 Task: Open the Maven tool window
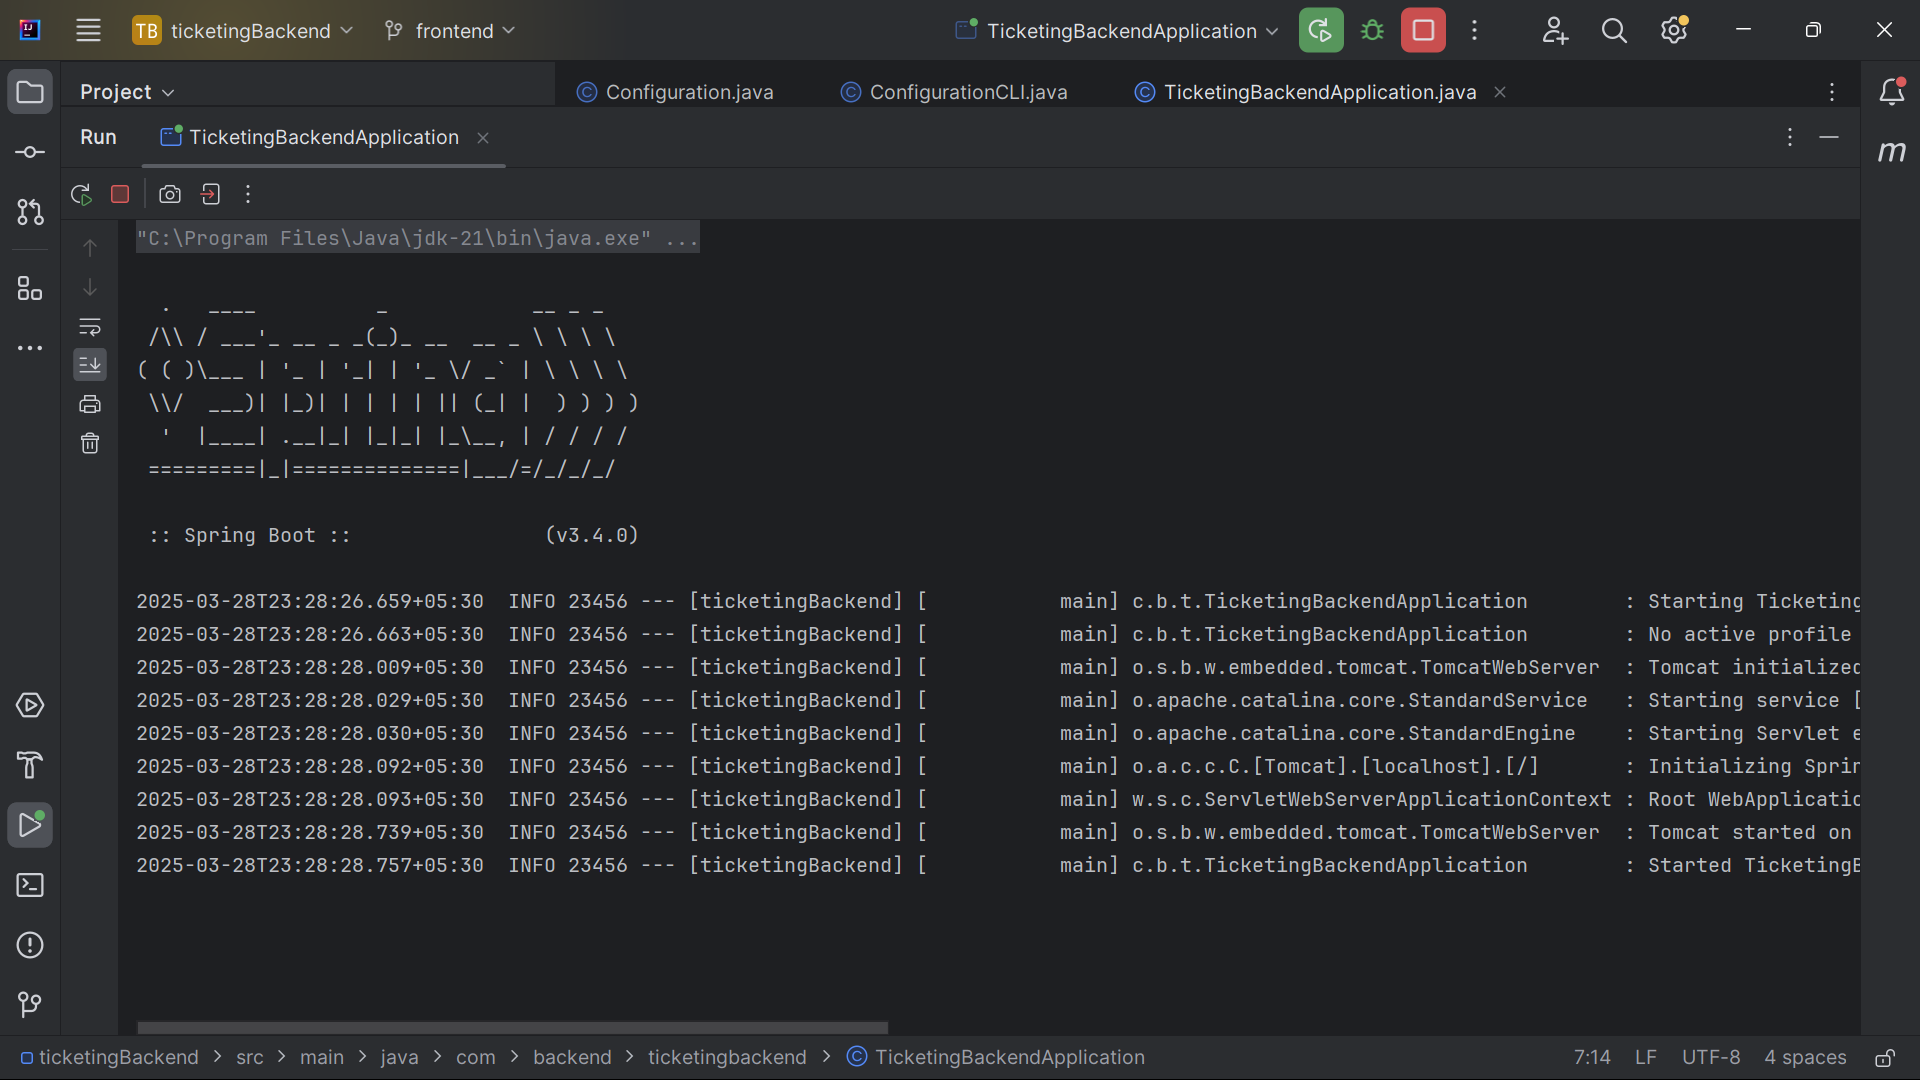pyautogui.click(x=1891, y=152)
